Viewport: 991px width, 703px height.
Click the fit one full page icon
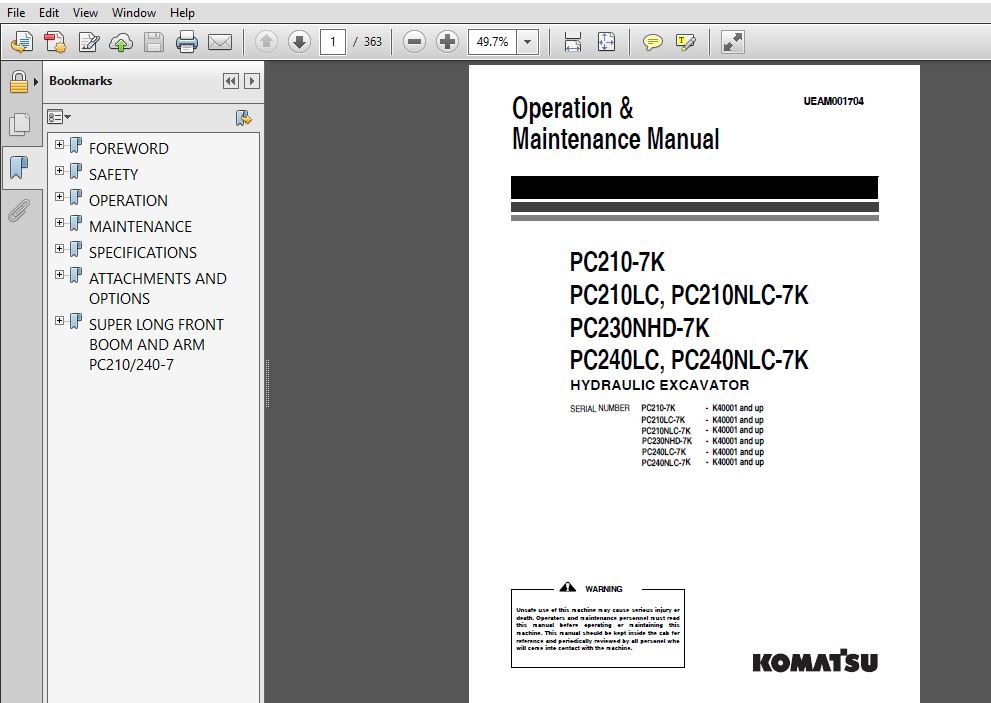pyautogui.click(x=605, y=42)
